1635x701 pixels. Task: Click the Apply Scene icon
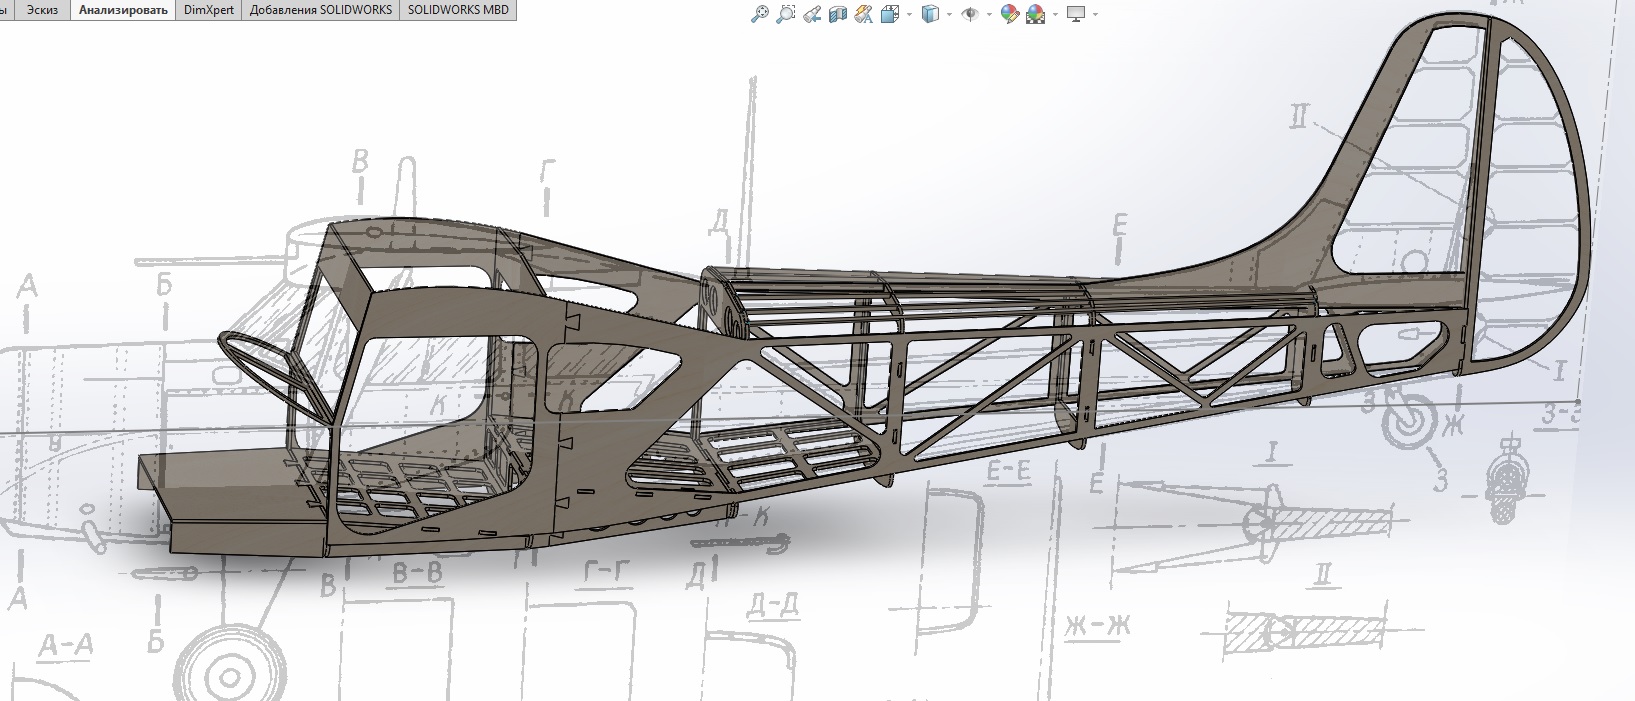coord(1035,14)
